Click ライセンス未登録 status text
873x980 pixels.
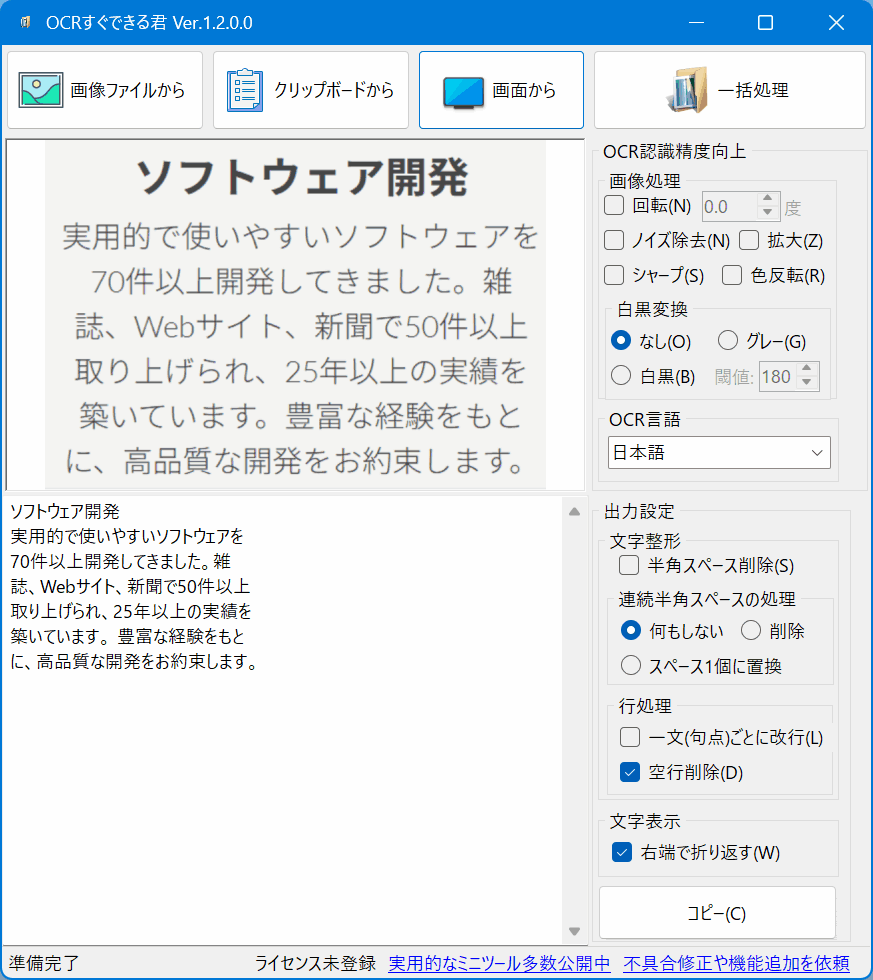[315, 963]
